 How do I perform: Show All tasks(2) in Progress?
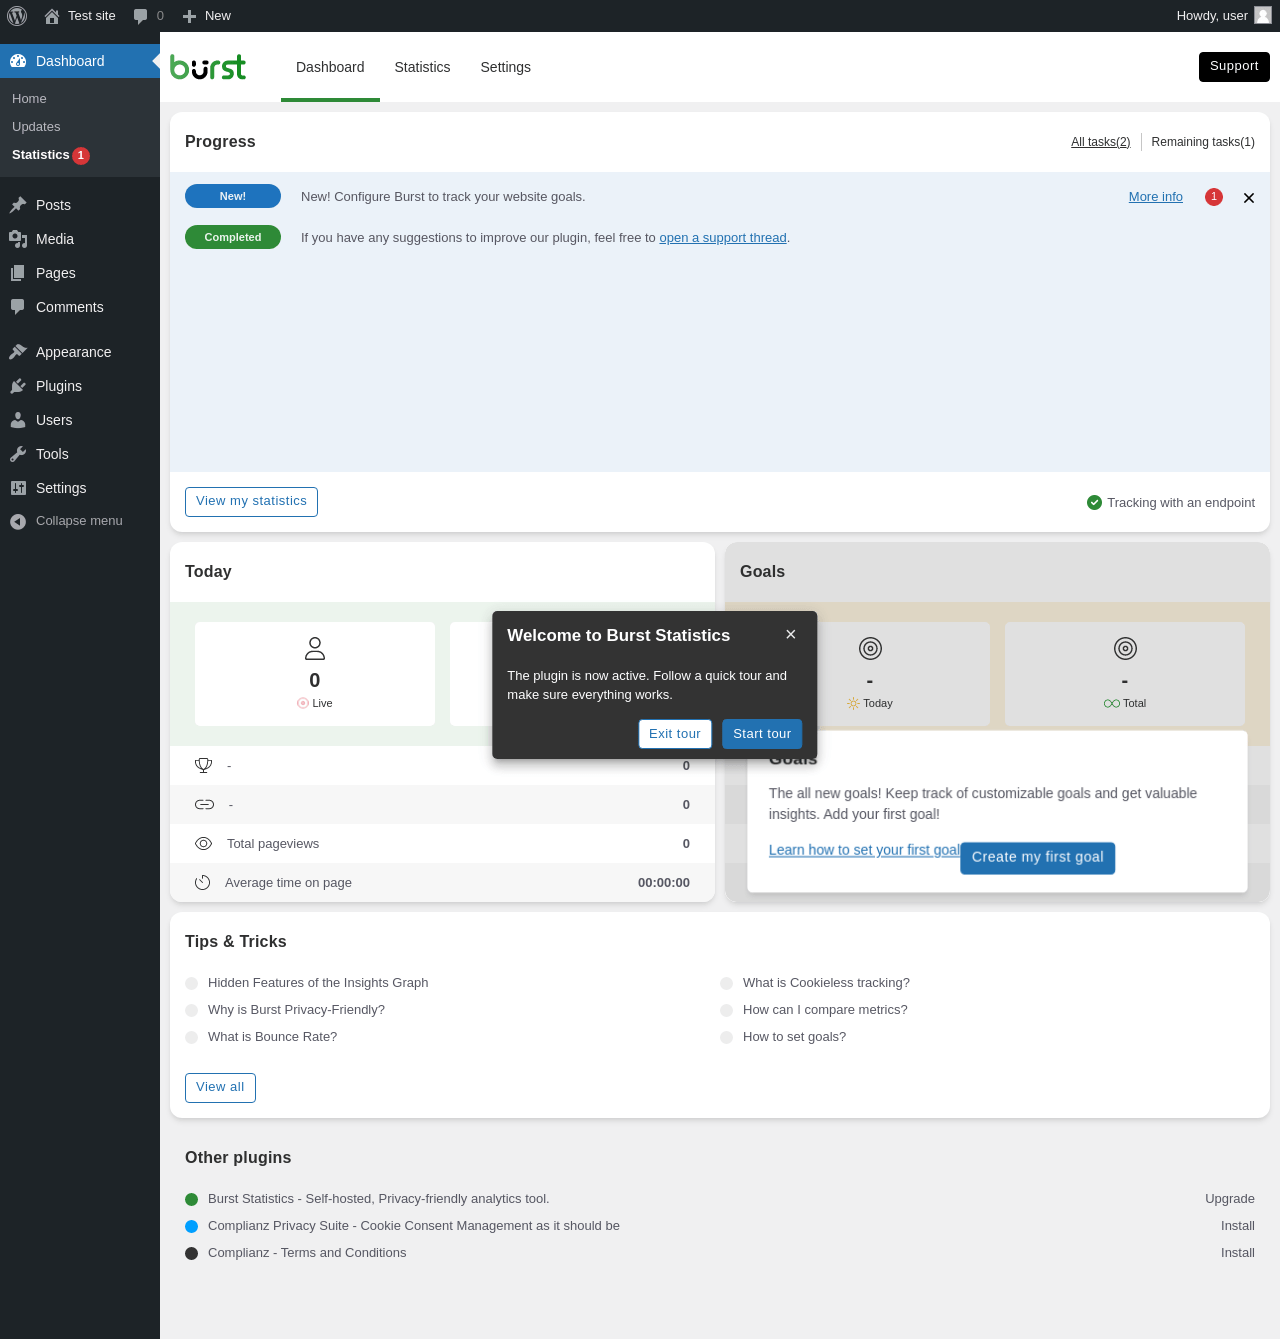1101,142
